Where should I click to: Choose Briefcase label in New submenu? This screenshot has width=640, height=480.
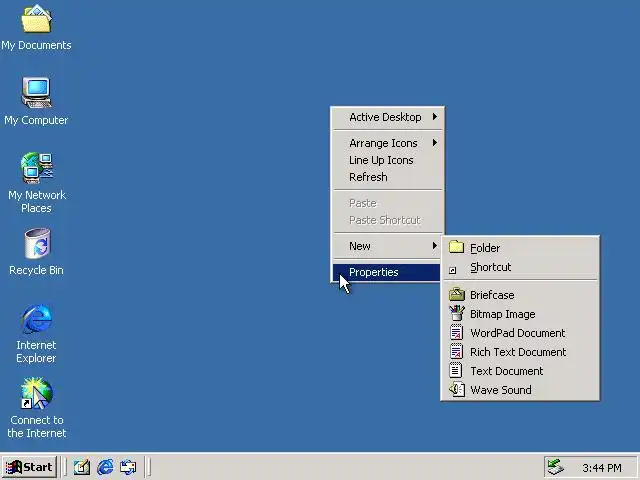[x=492, y=295]
